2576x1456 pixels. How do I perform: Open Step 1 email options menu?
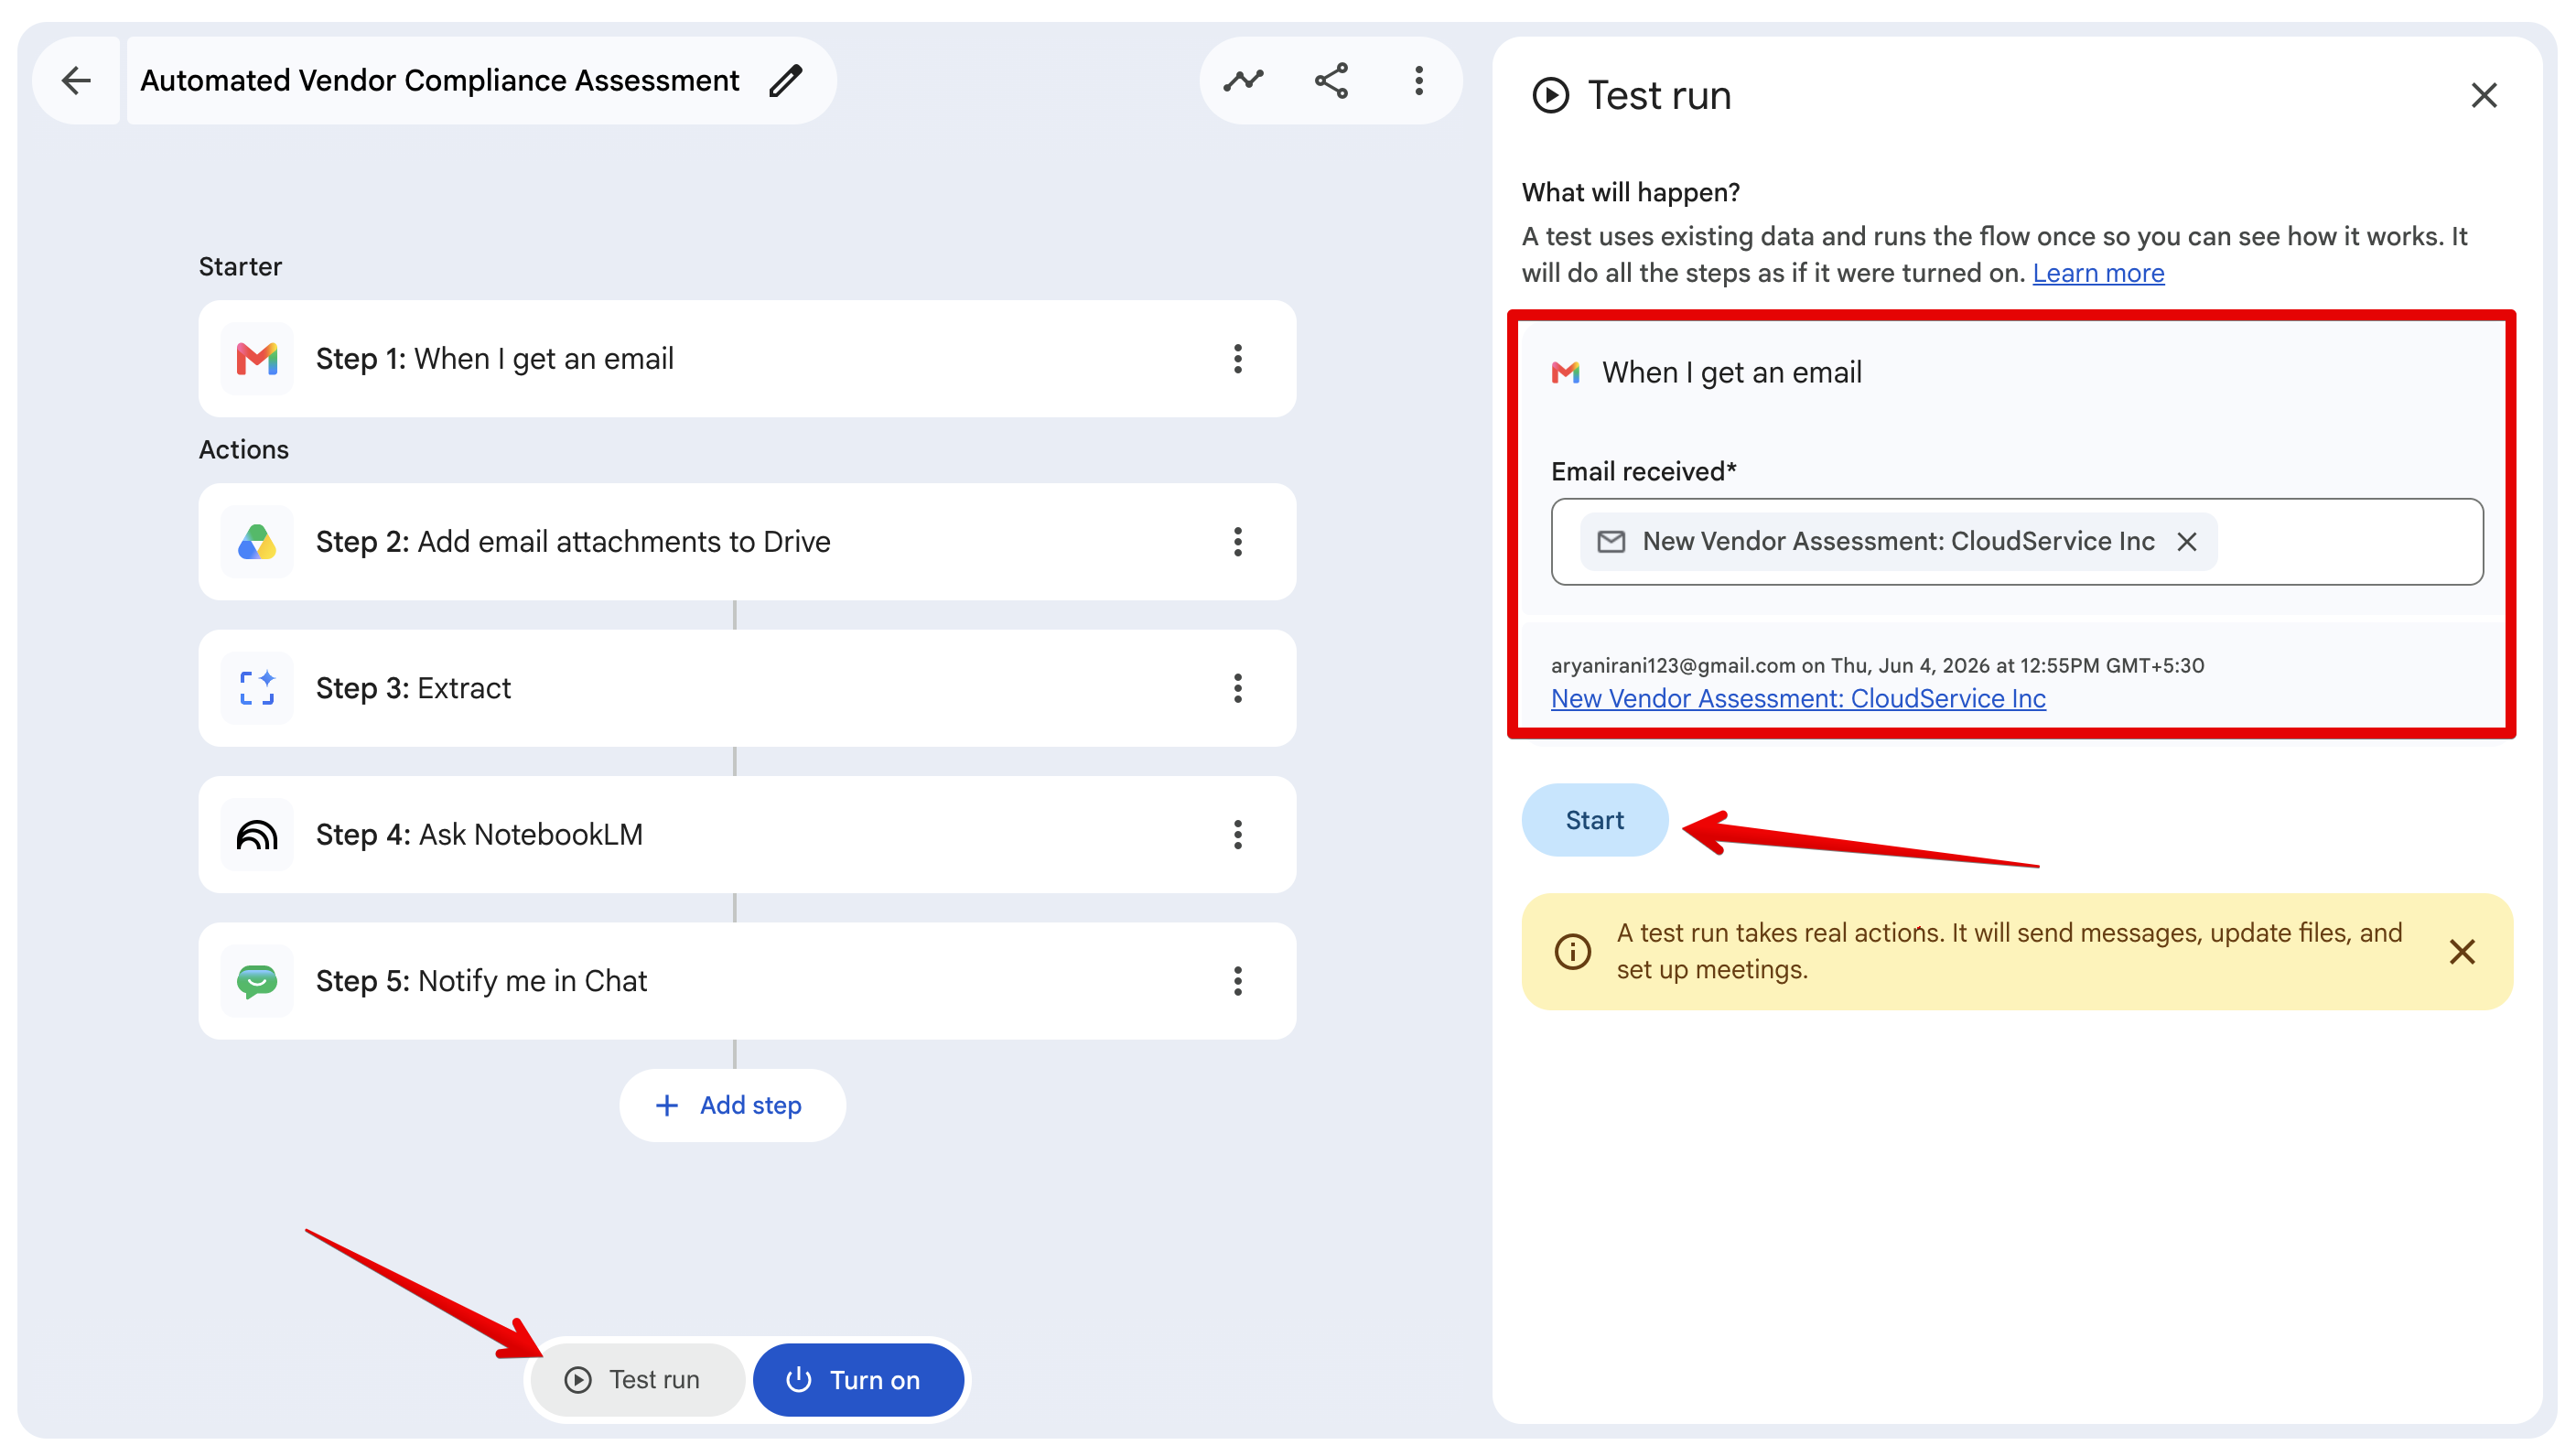(1238, 359)
